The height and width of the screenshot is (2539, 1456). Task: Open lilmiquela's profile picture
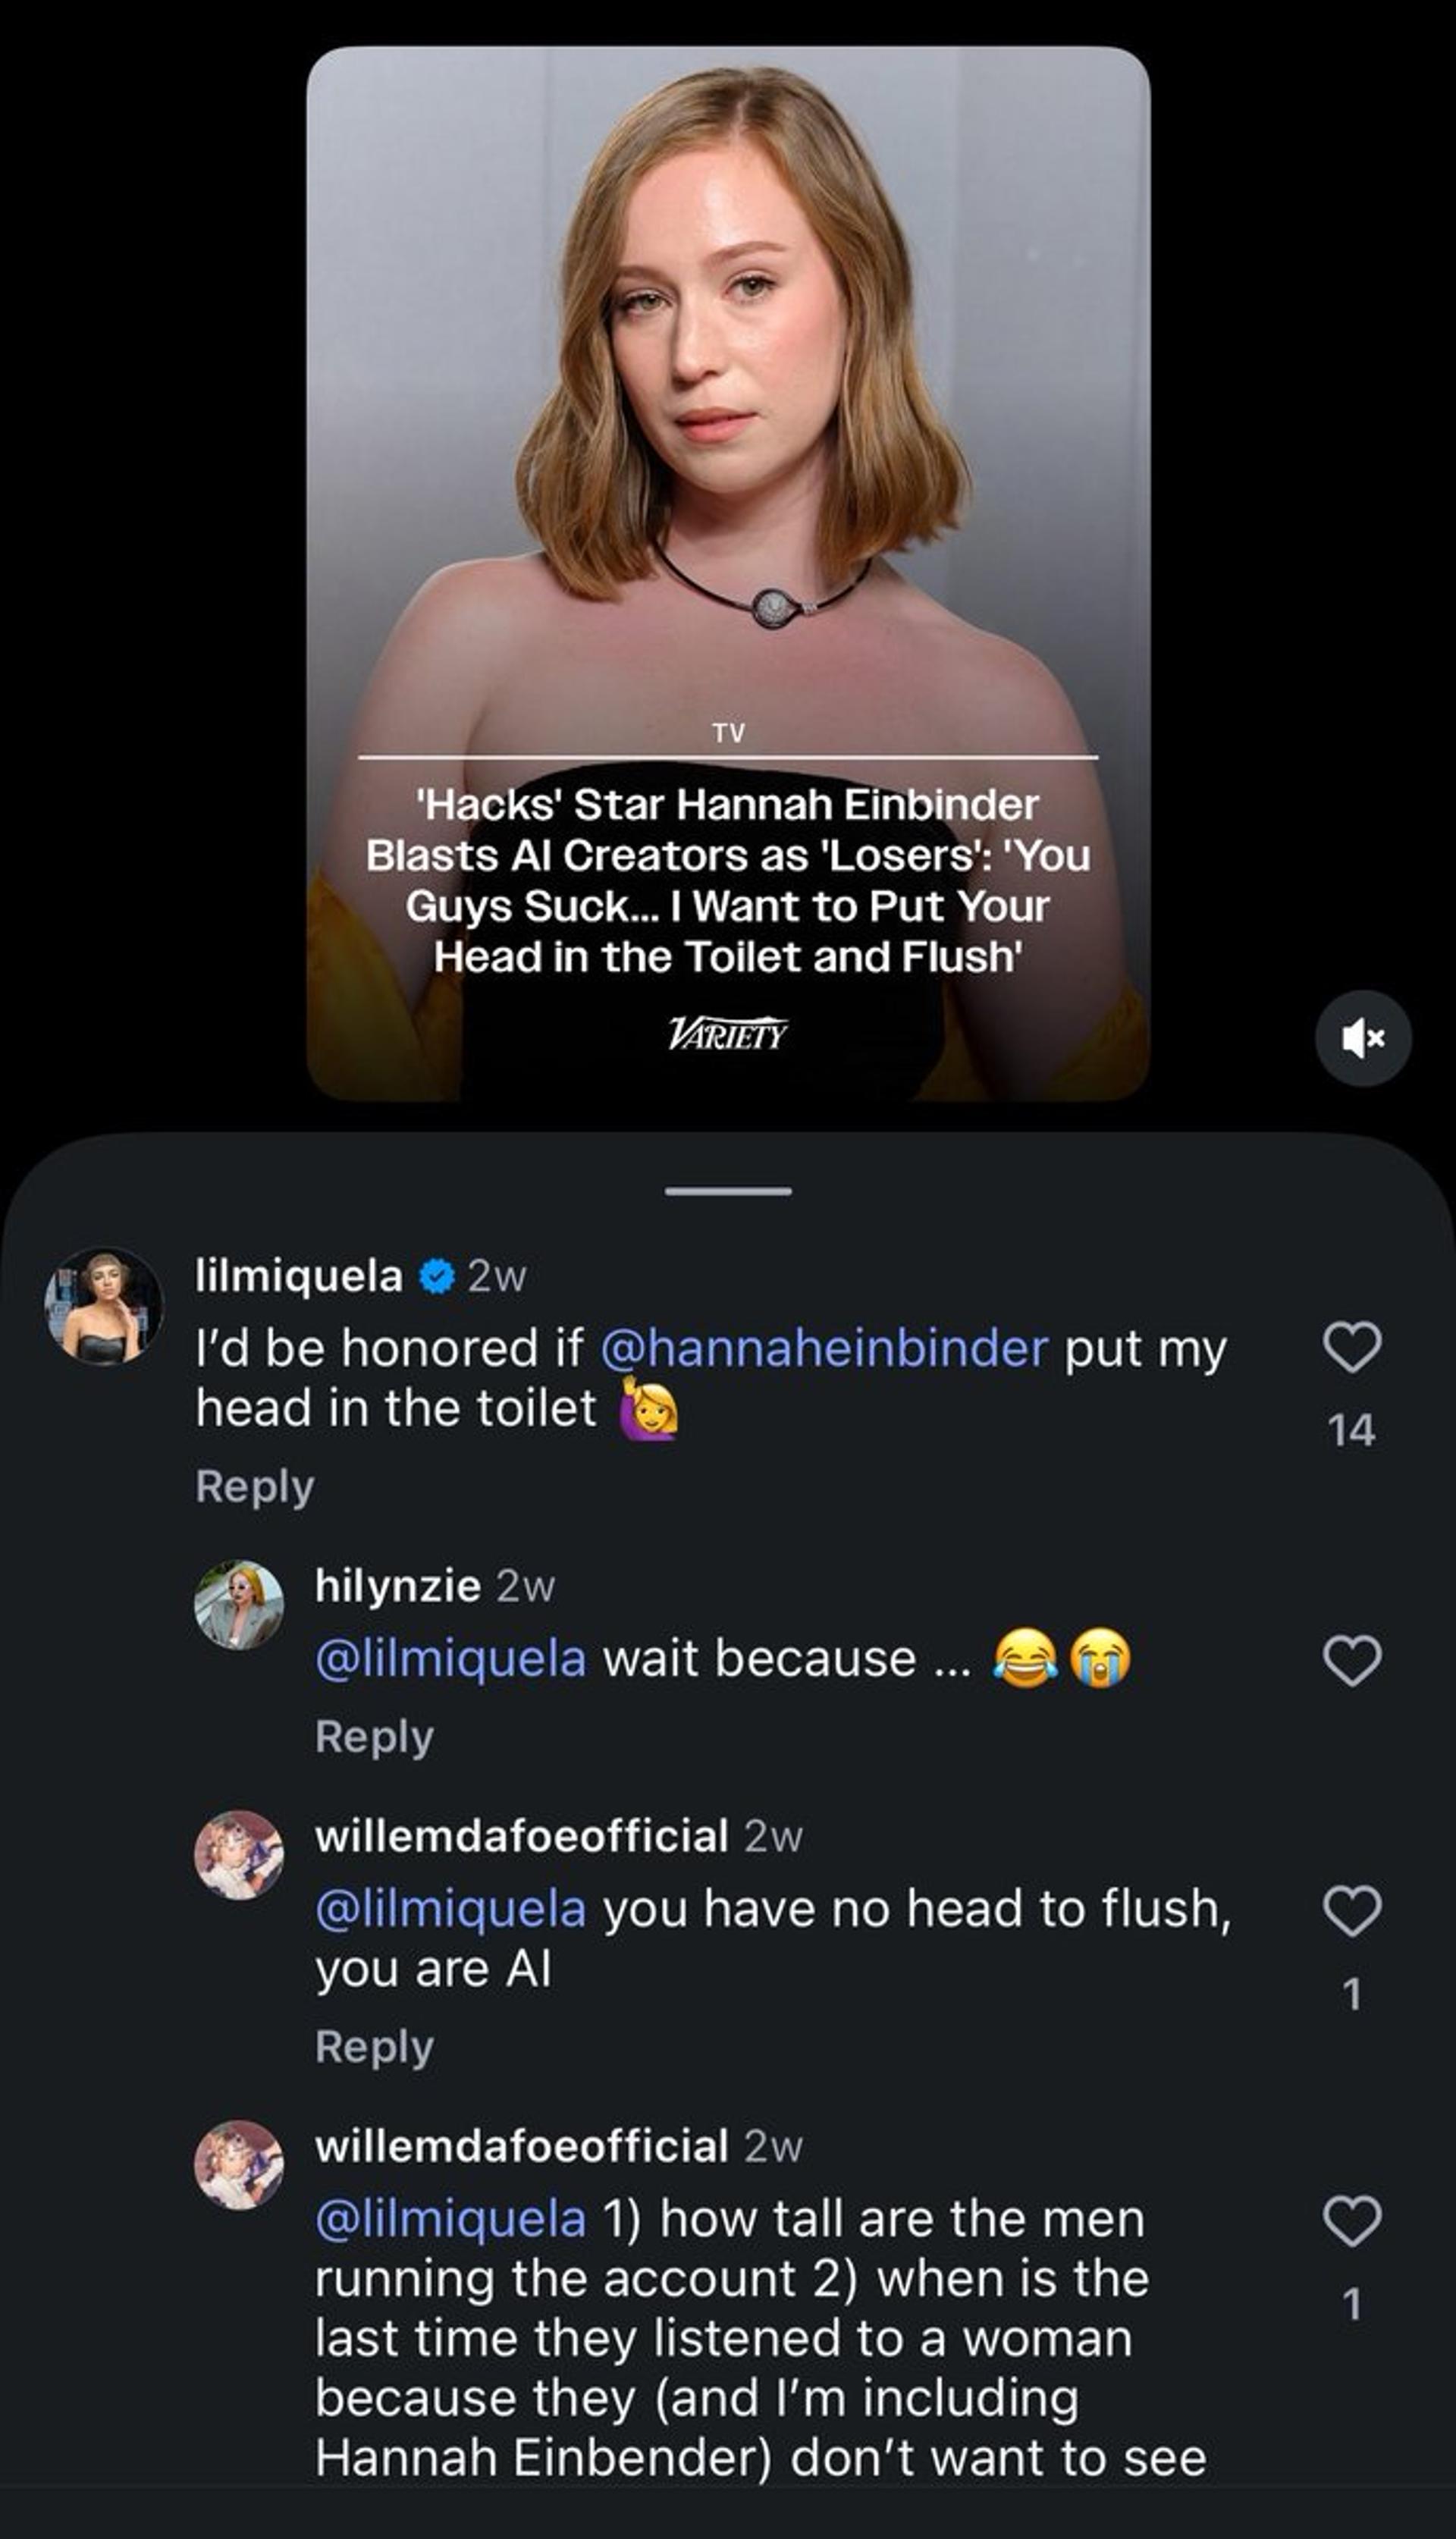(x=103, y=1306)
